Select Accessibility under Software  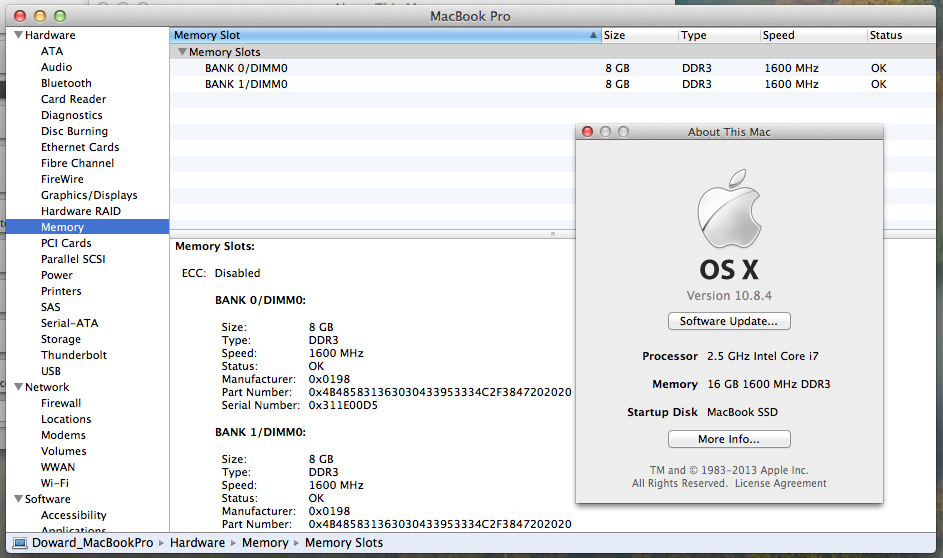coord(73,515)
